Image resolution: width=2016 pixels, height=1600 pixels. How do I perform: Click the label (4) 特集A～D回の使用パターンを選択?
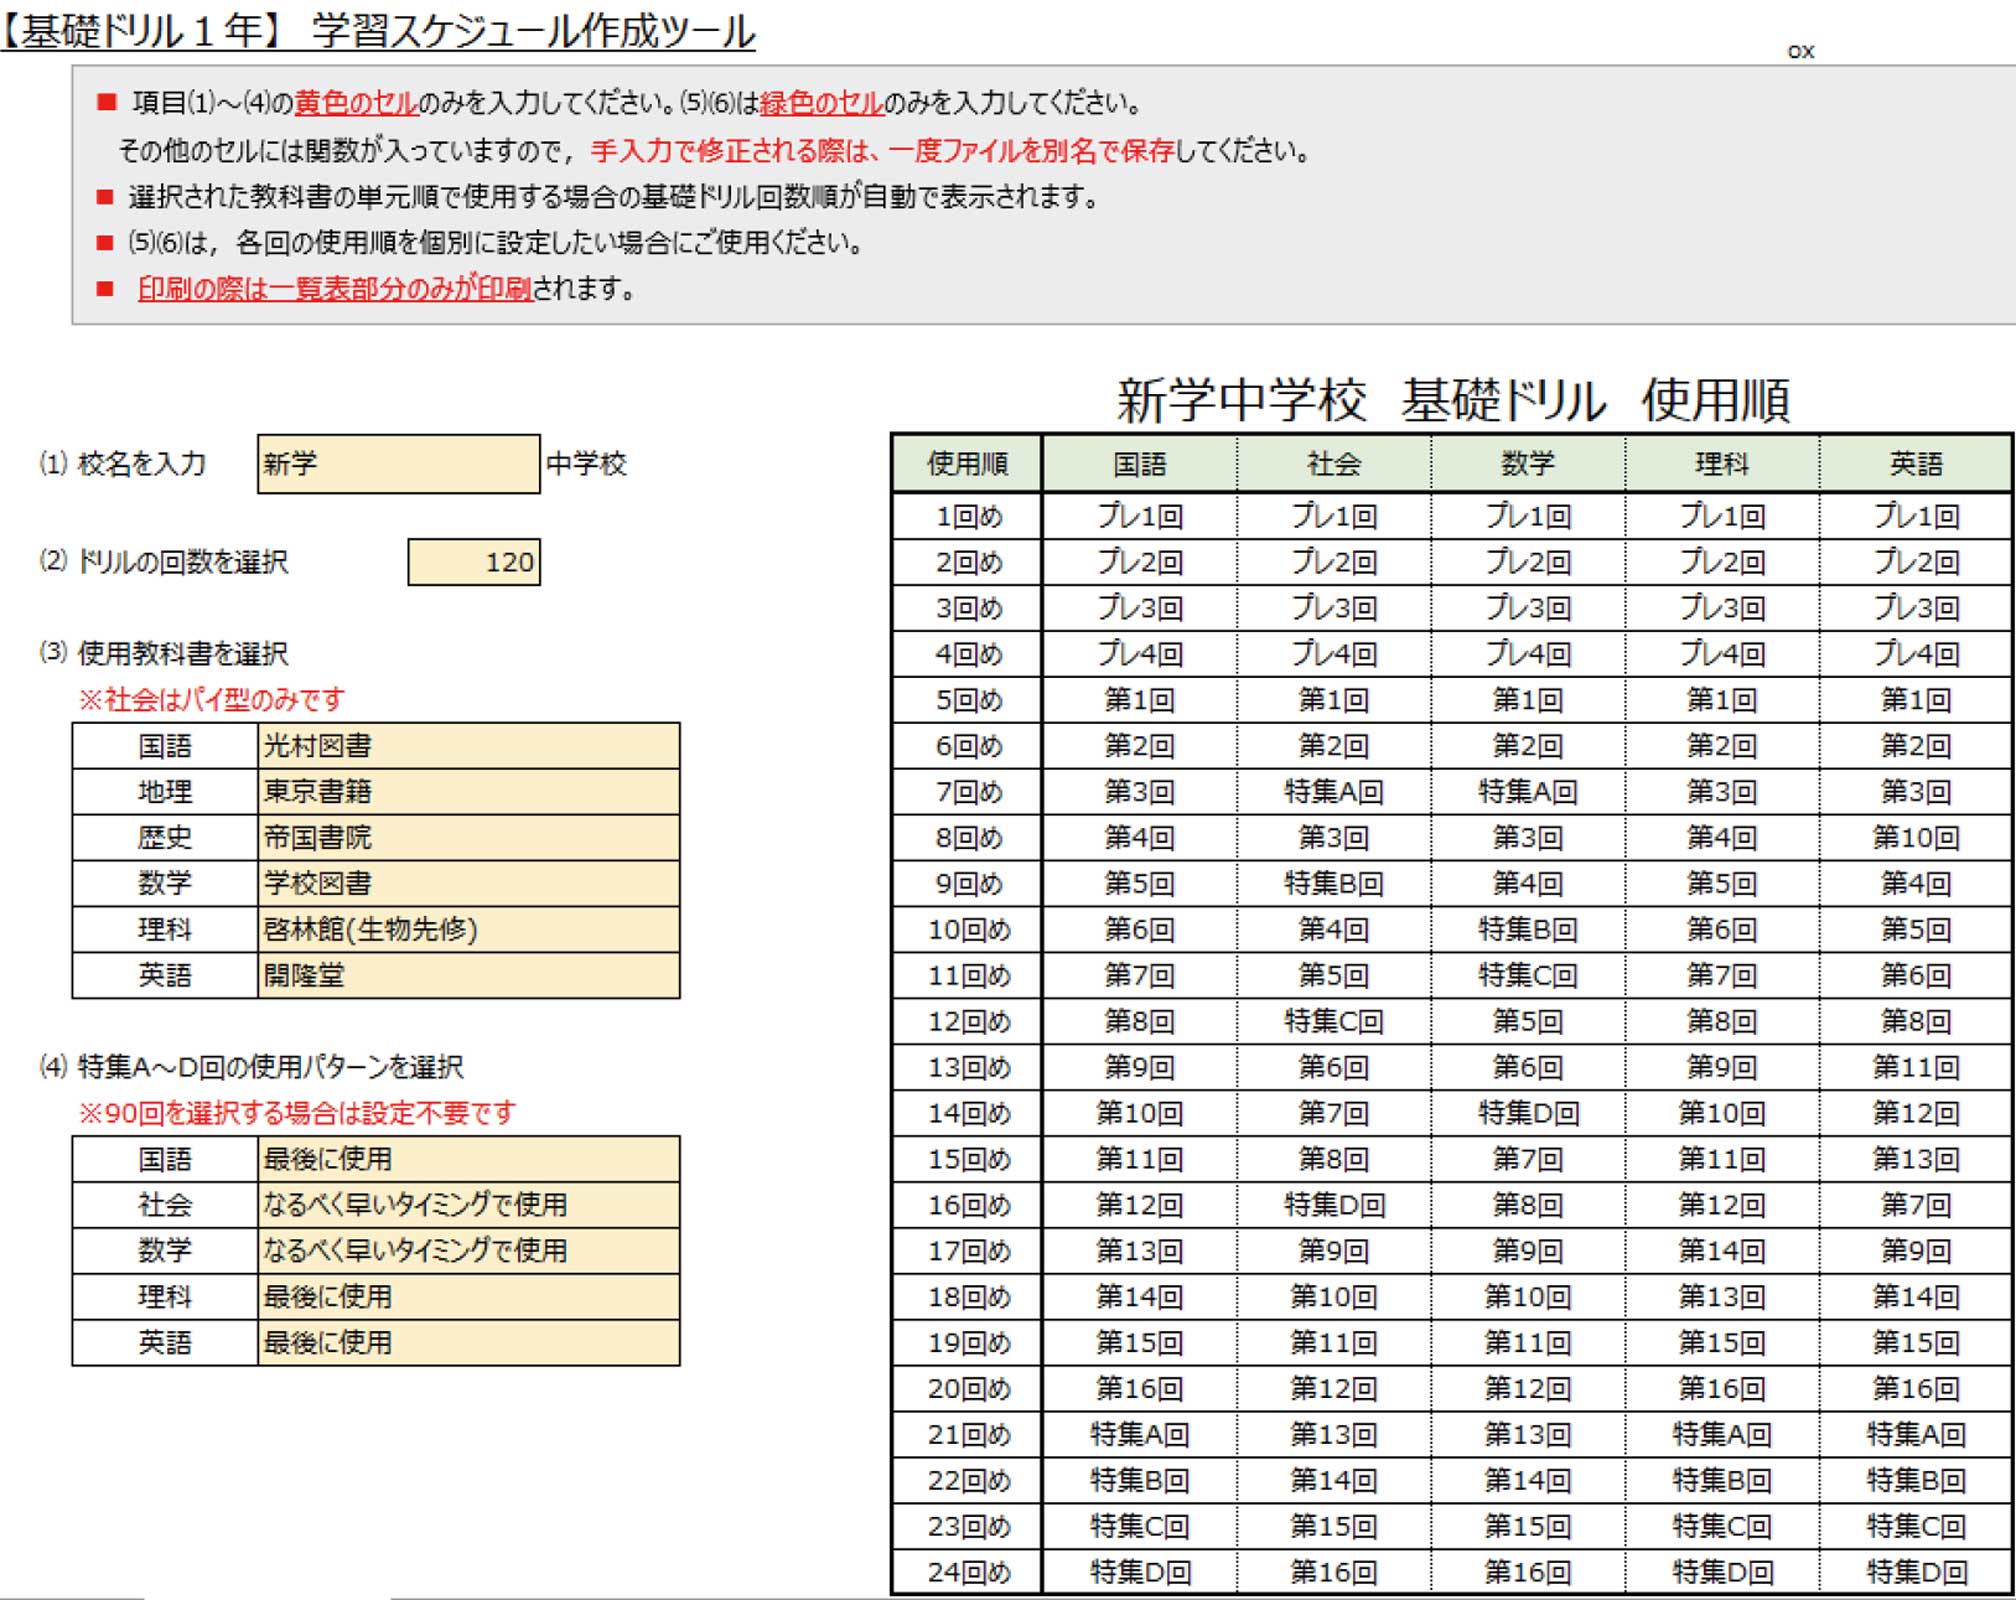(x=251, y=1068)
